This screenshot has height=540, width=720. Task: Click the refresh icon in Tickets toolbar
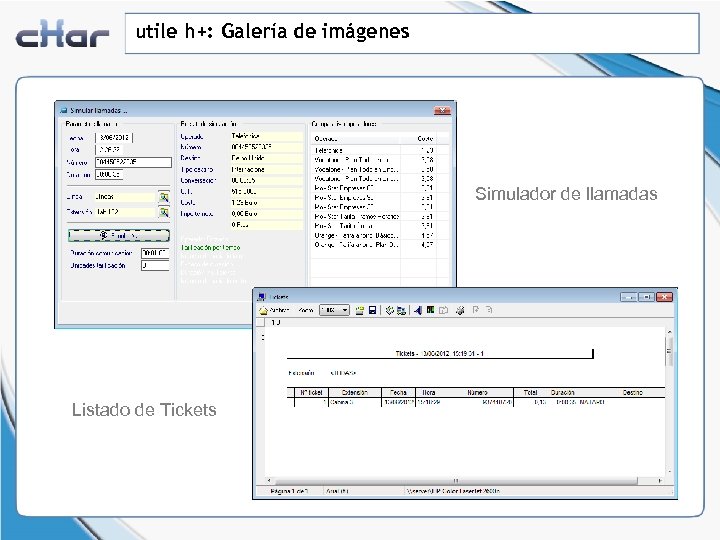[390, 310]
